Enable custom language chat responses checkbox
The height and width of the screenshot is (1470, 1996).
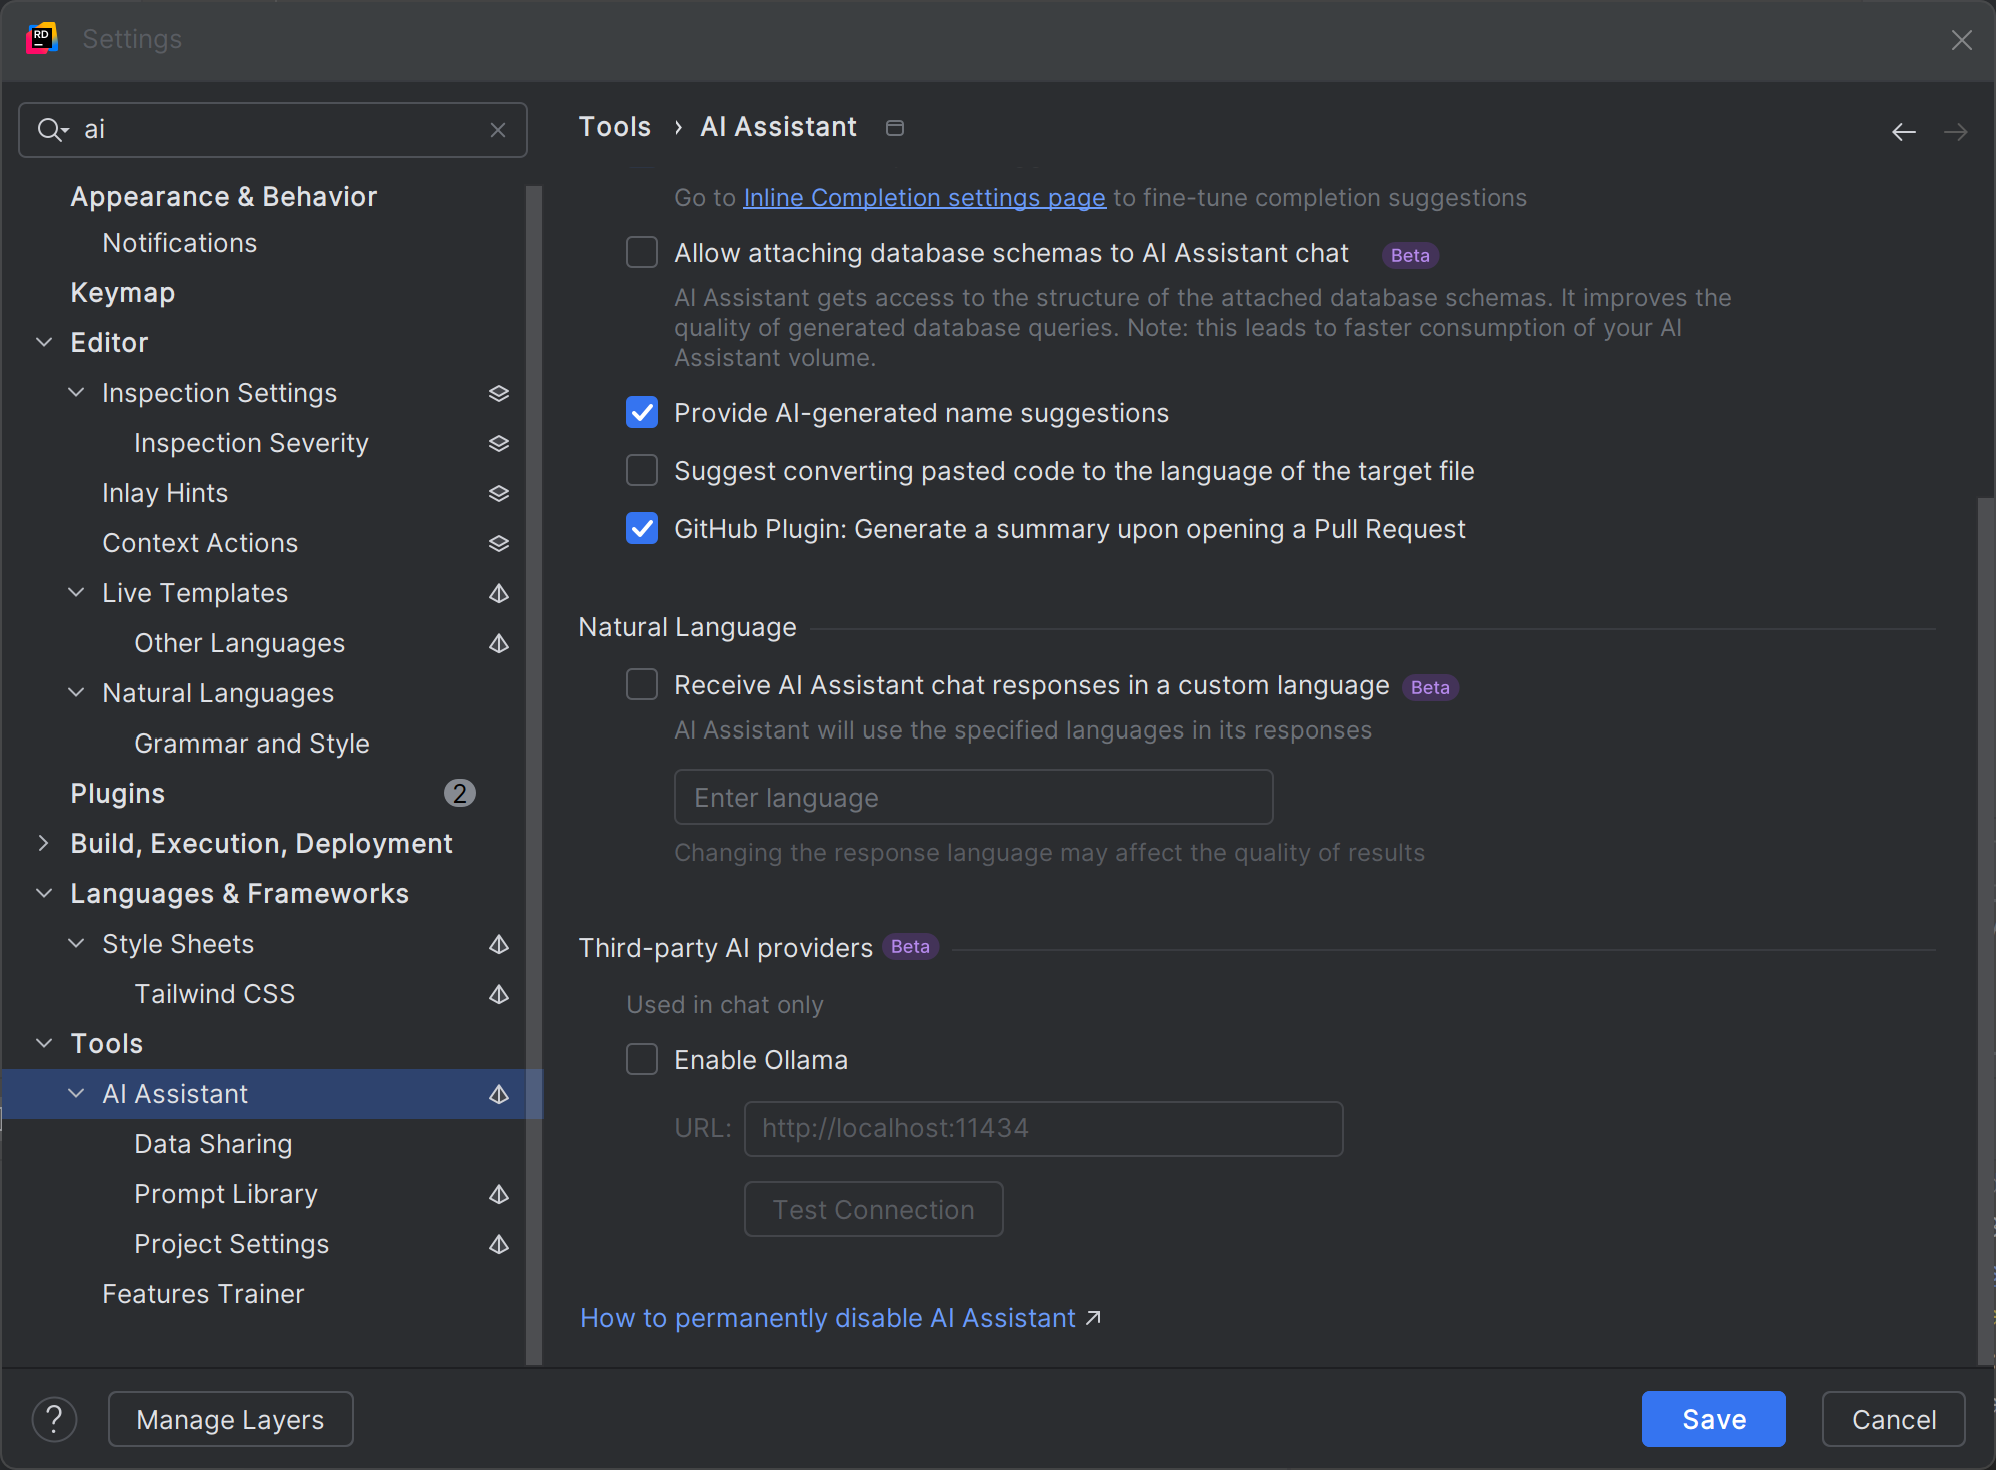(642, 684)
